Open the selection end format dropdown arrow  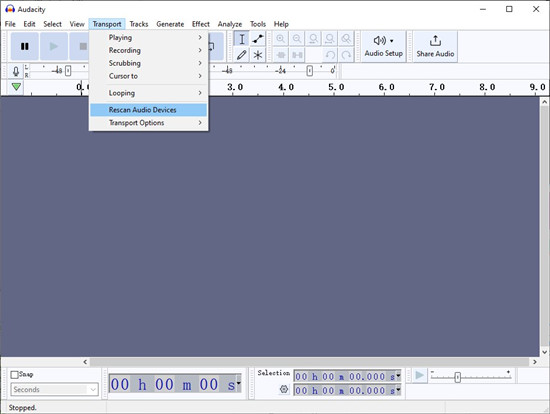[398, 389]
